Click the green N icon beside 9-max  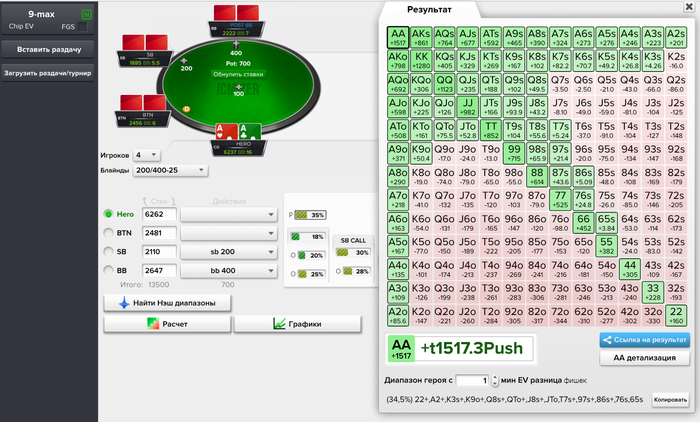(x=87, y=15)
